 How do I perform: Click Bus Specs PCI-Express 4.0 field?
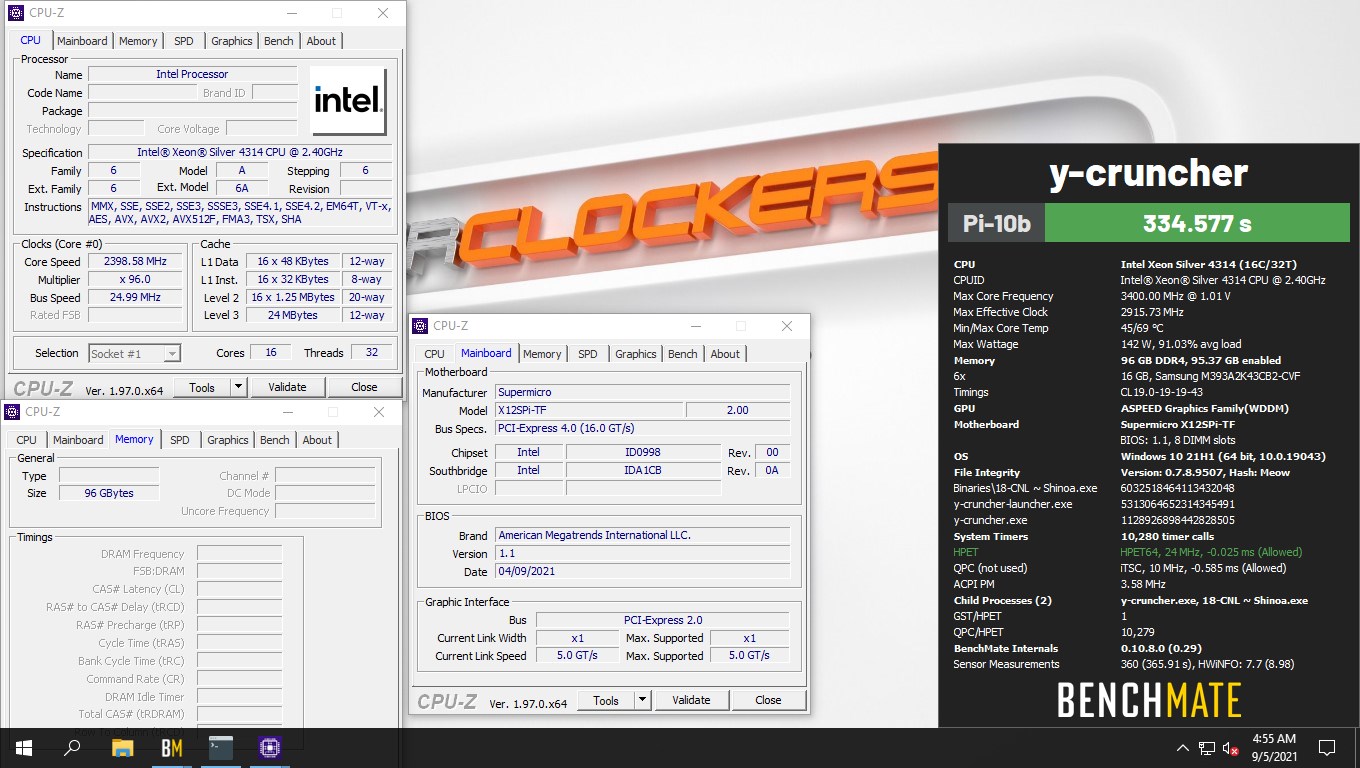[642, 428]
